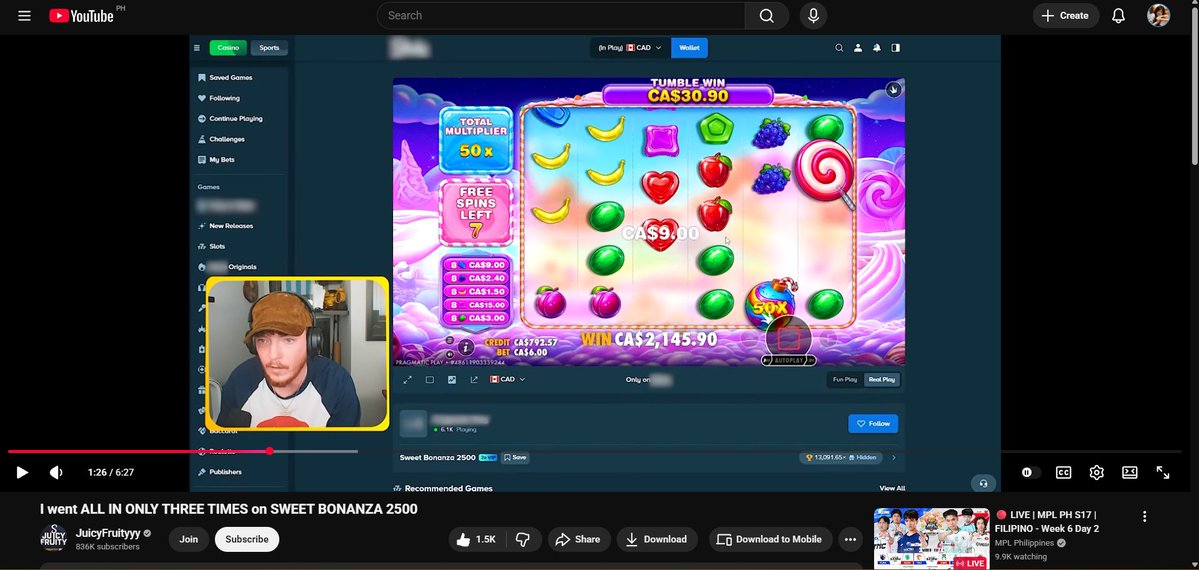The width and height of the screenshot is (1199, 570).
Task: Open casino profile user icon
Action: coord(858,47)
